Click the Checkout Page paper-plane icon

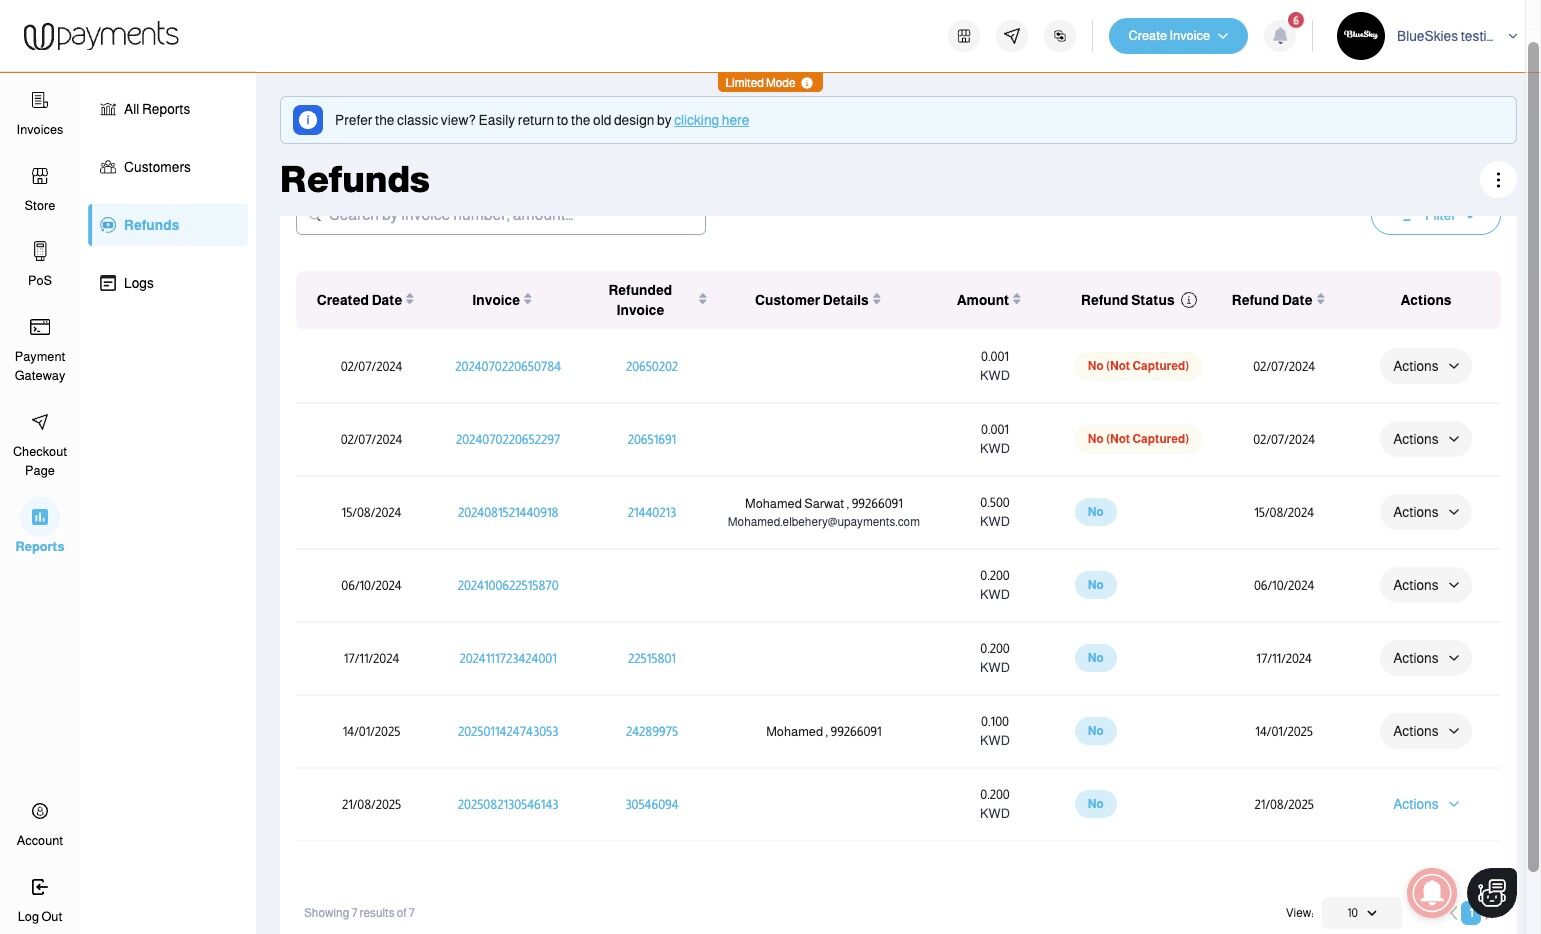pyautogui.click(x=40, y=422)
